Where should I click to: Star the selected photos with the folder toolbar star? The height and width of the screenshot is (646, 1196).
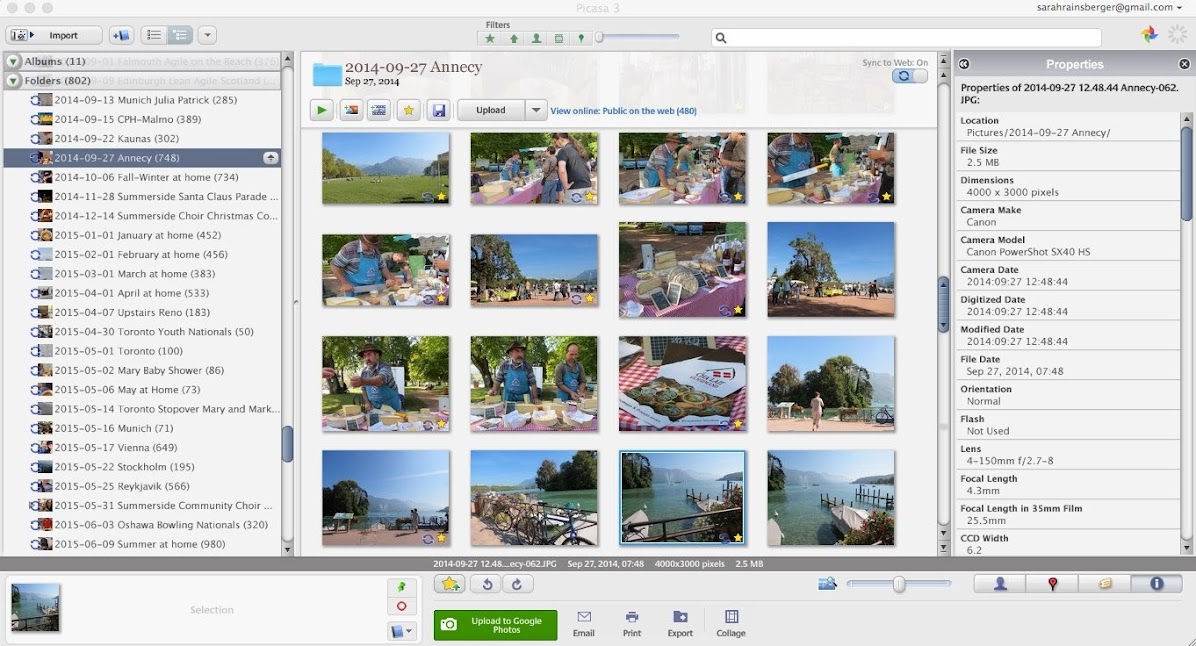pyautogui.click(x=409, y=111)
